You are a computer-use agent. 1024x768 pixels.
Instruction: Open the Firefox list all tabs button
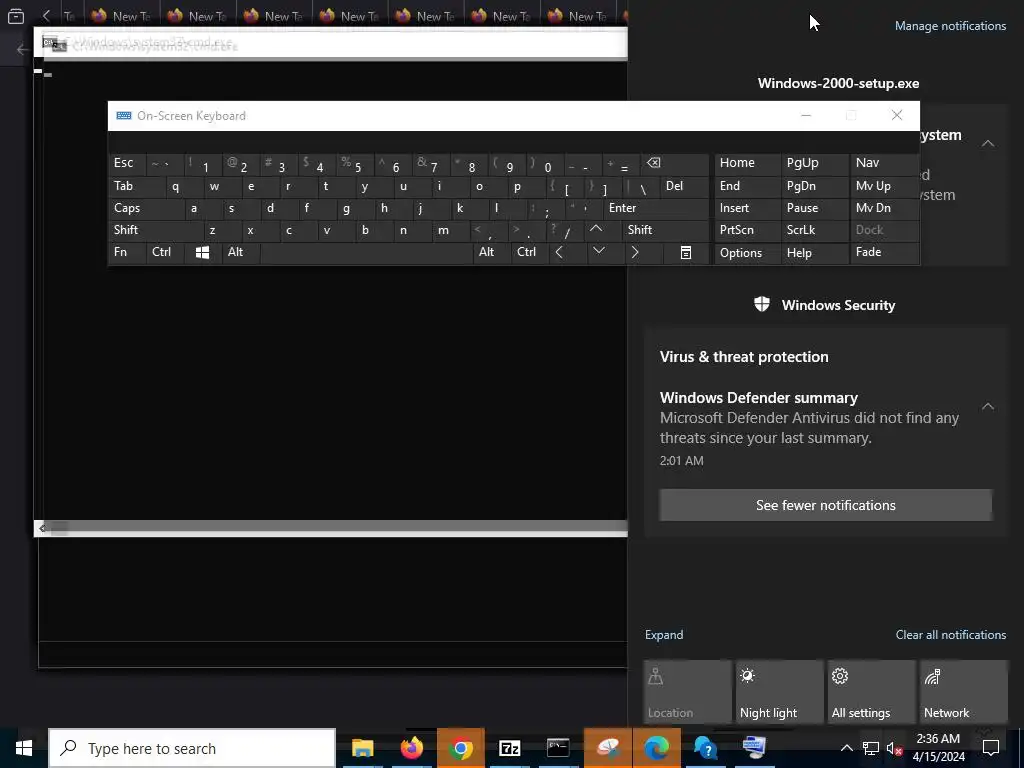(16, 16)
